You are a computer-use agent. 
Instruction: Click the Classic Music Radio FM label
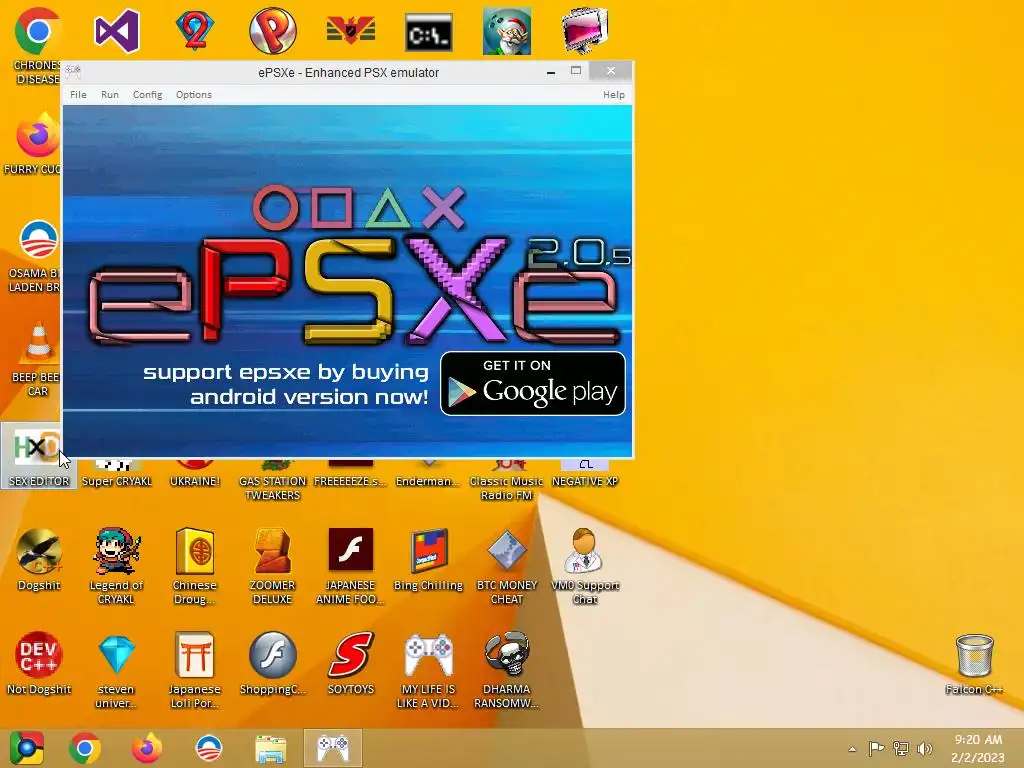tap(507, 488)
